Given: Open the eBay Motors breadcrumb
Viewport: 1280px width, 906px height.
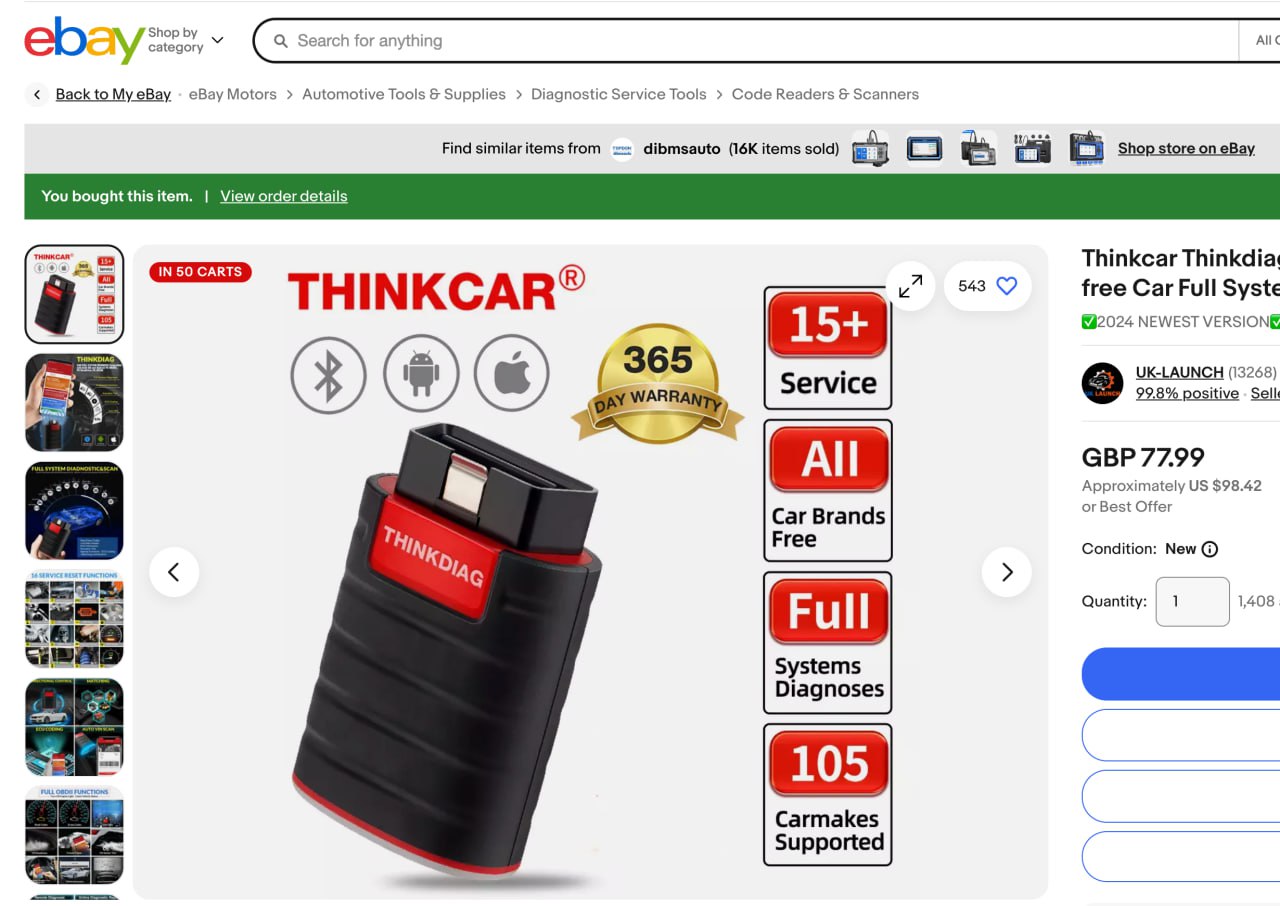Looking at the screenshot, I should [x=232, y=95].
